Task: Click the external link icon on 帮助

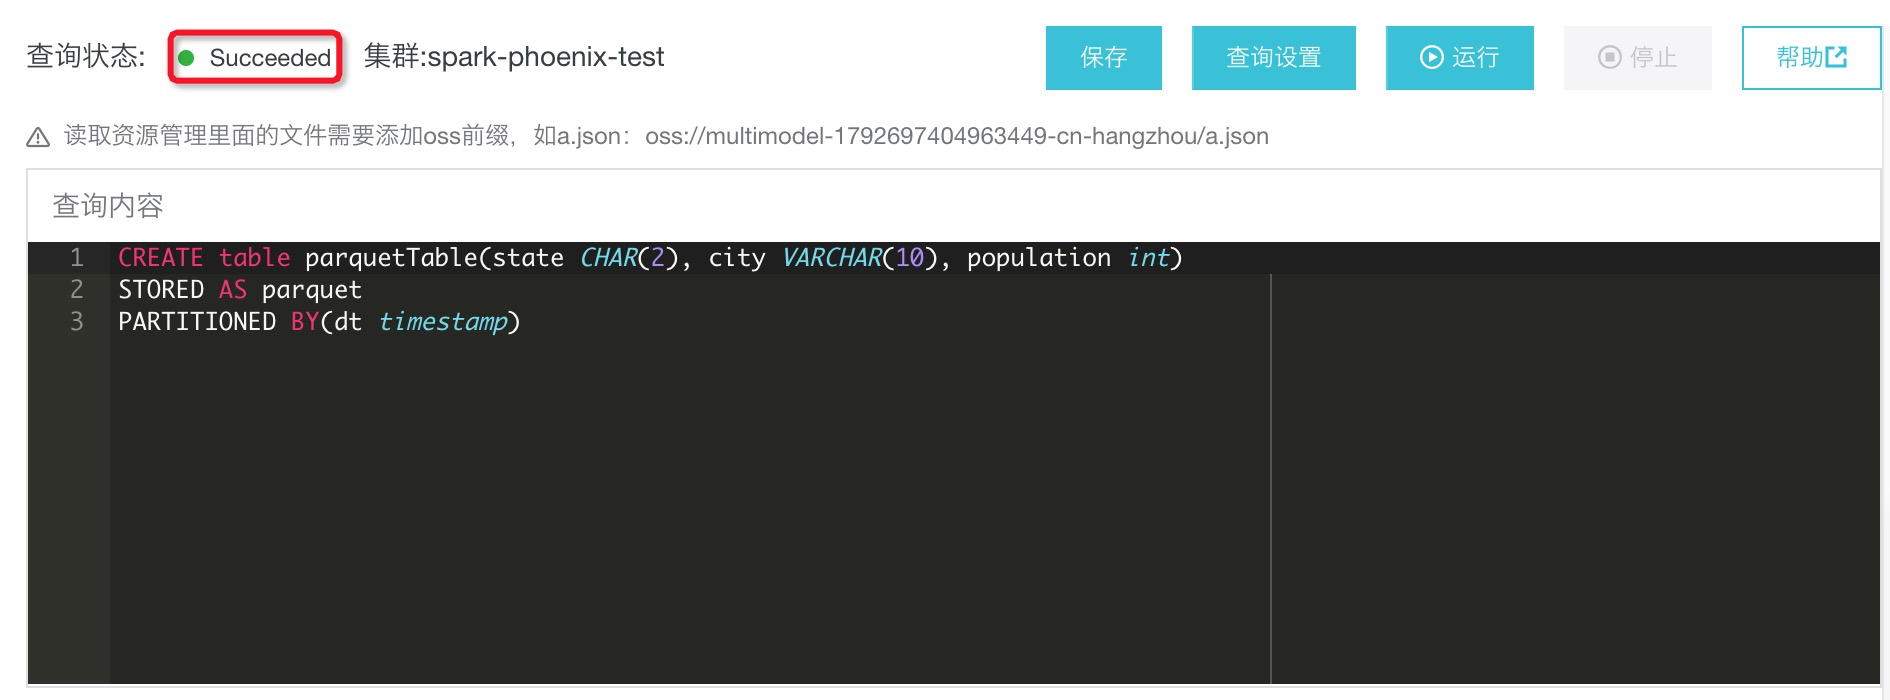Action: pyautogui.click(x=1836, y=58)
